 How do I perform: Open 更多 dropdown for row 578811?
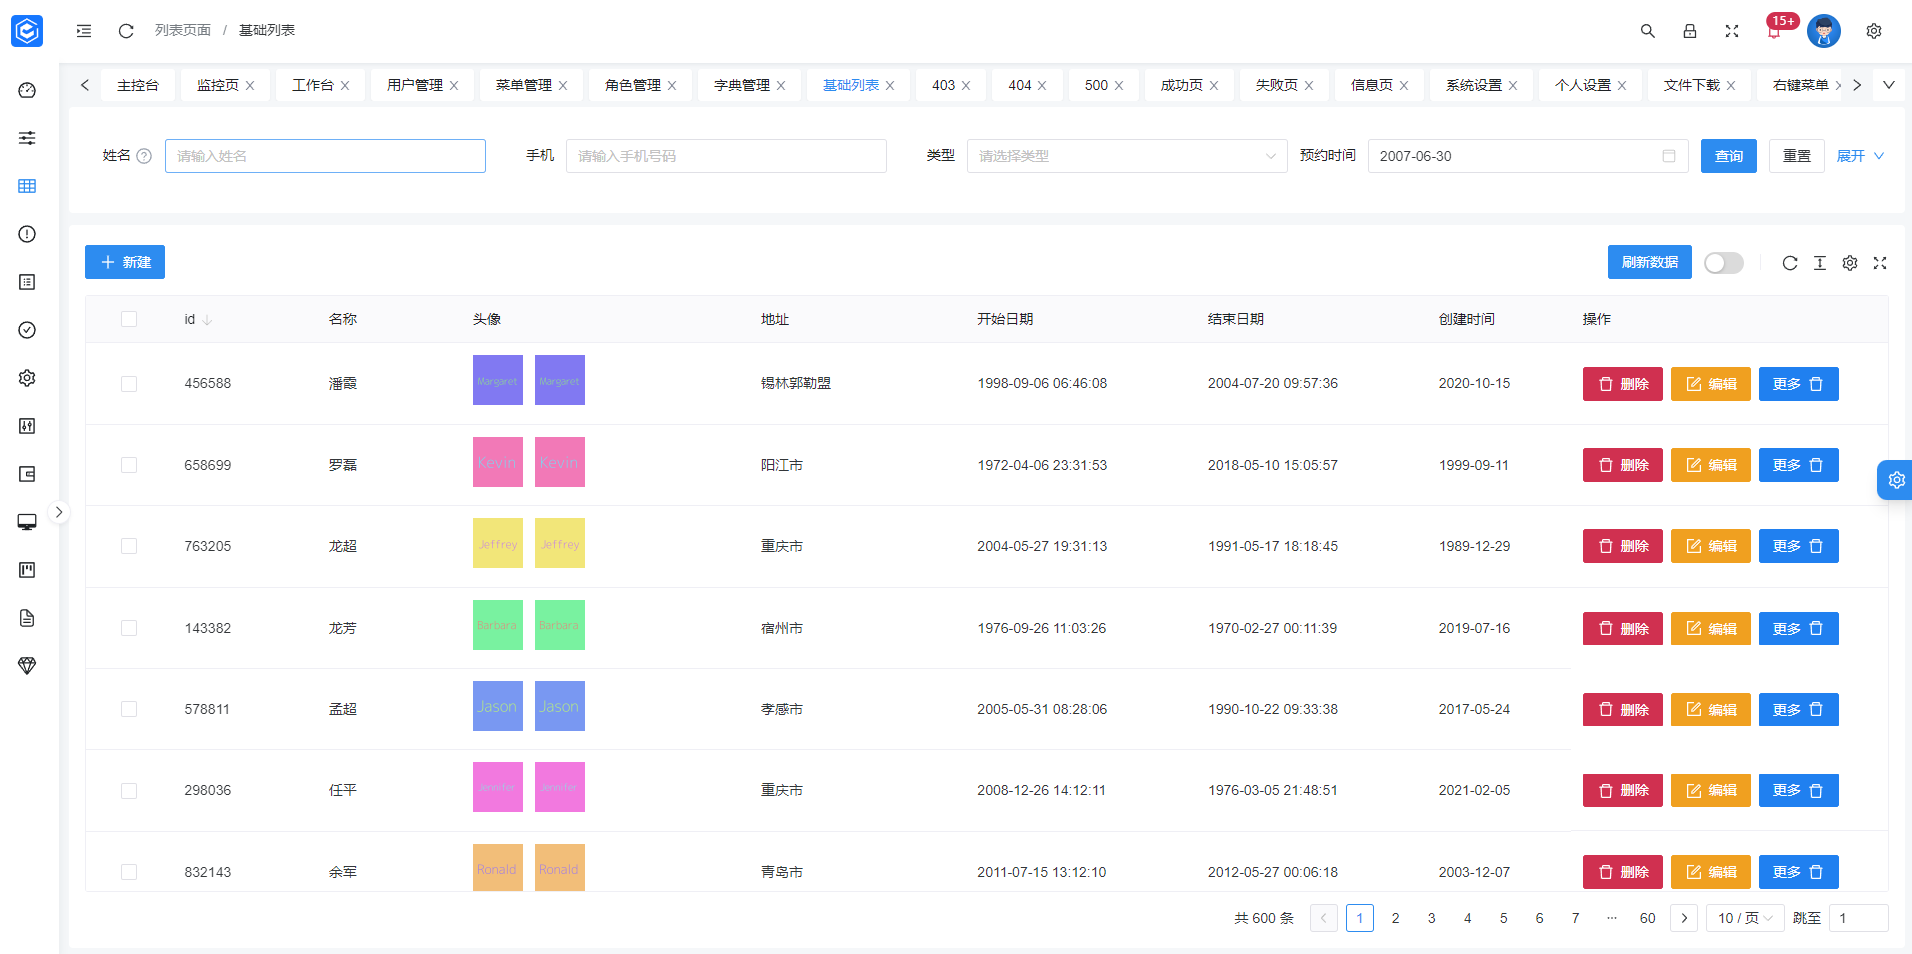(x=1798, y=710)
